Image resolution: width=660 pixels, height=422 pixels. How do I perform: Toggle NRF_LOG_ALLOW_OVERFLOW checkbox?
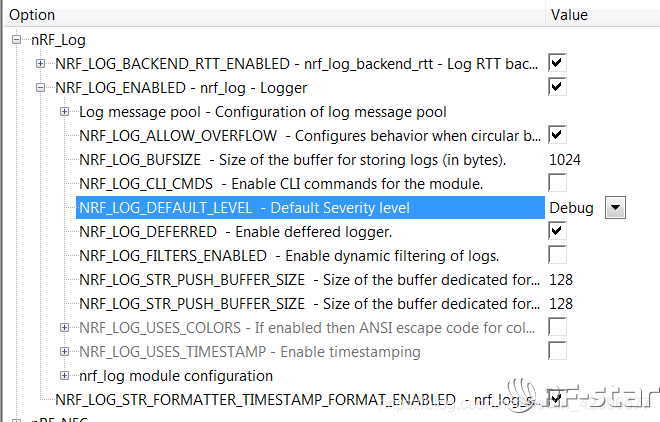[x=557, y=135]
